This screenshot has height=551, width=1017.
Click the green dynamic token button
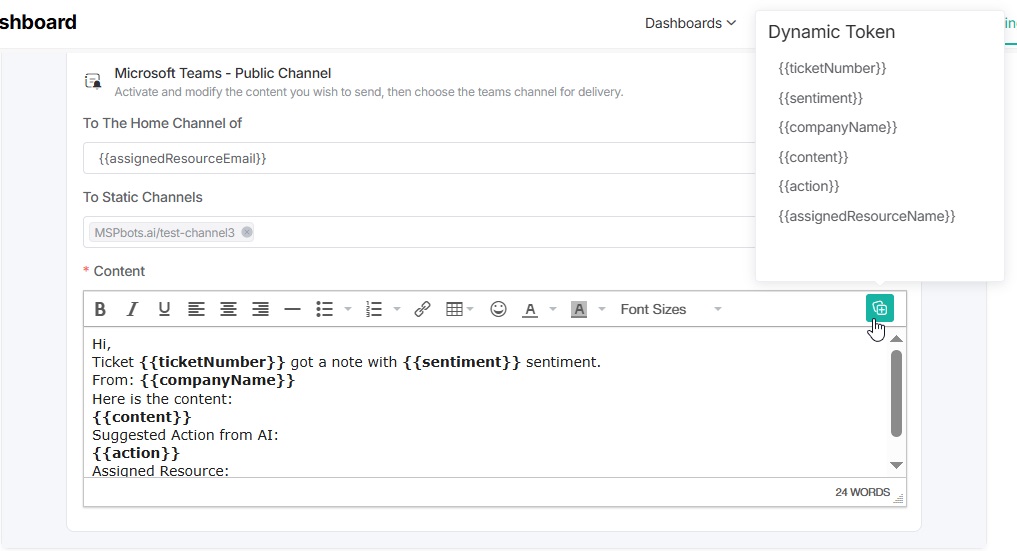[879, 309]
